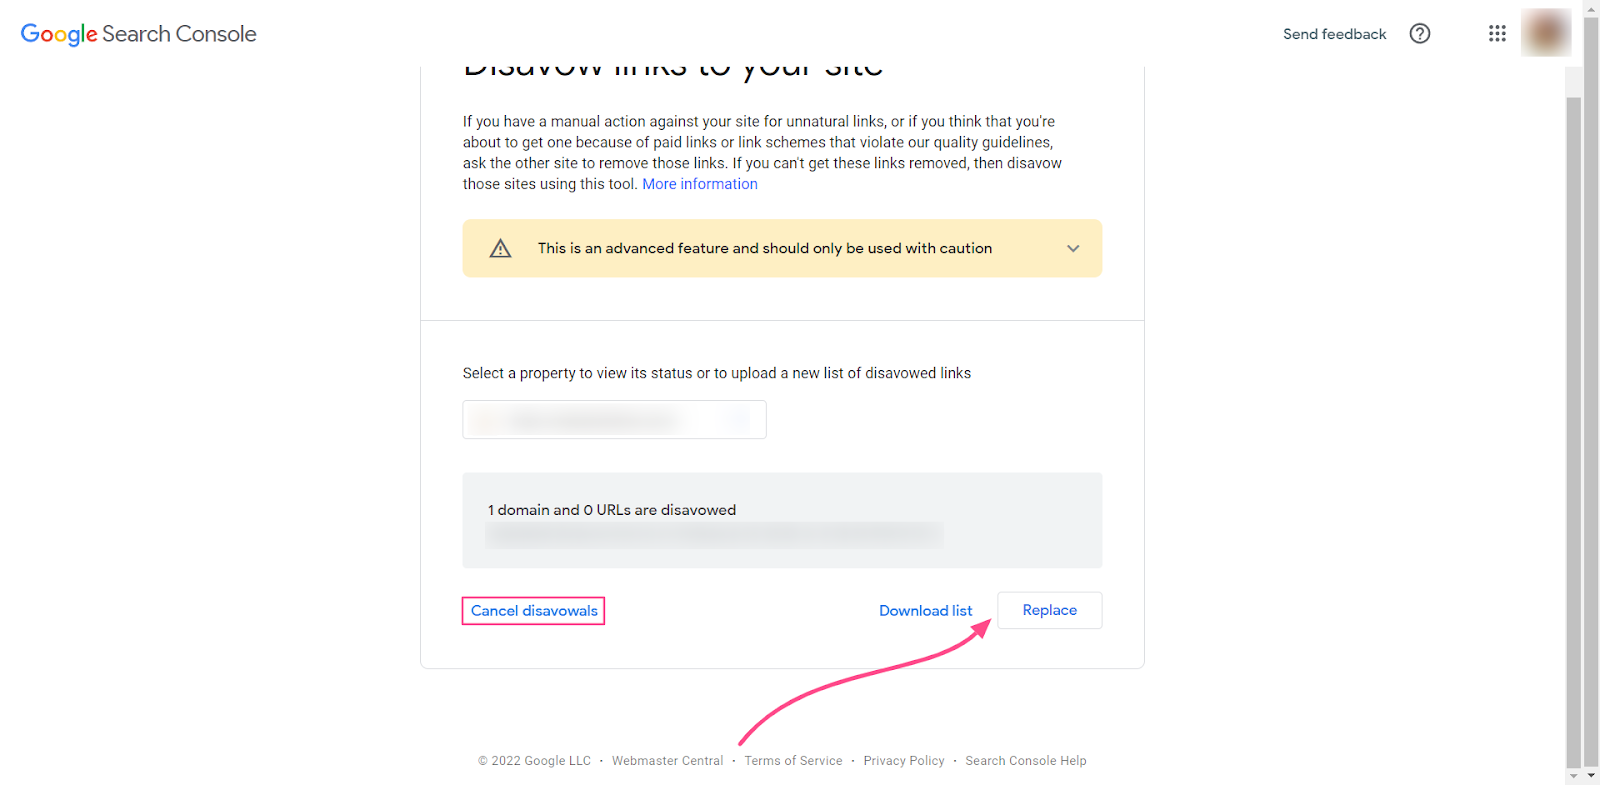1600x785 pixels.
Task: Click the warning triangle caution icon
Action: (x=500, y=249)
